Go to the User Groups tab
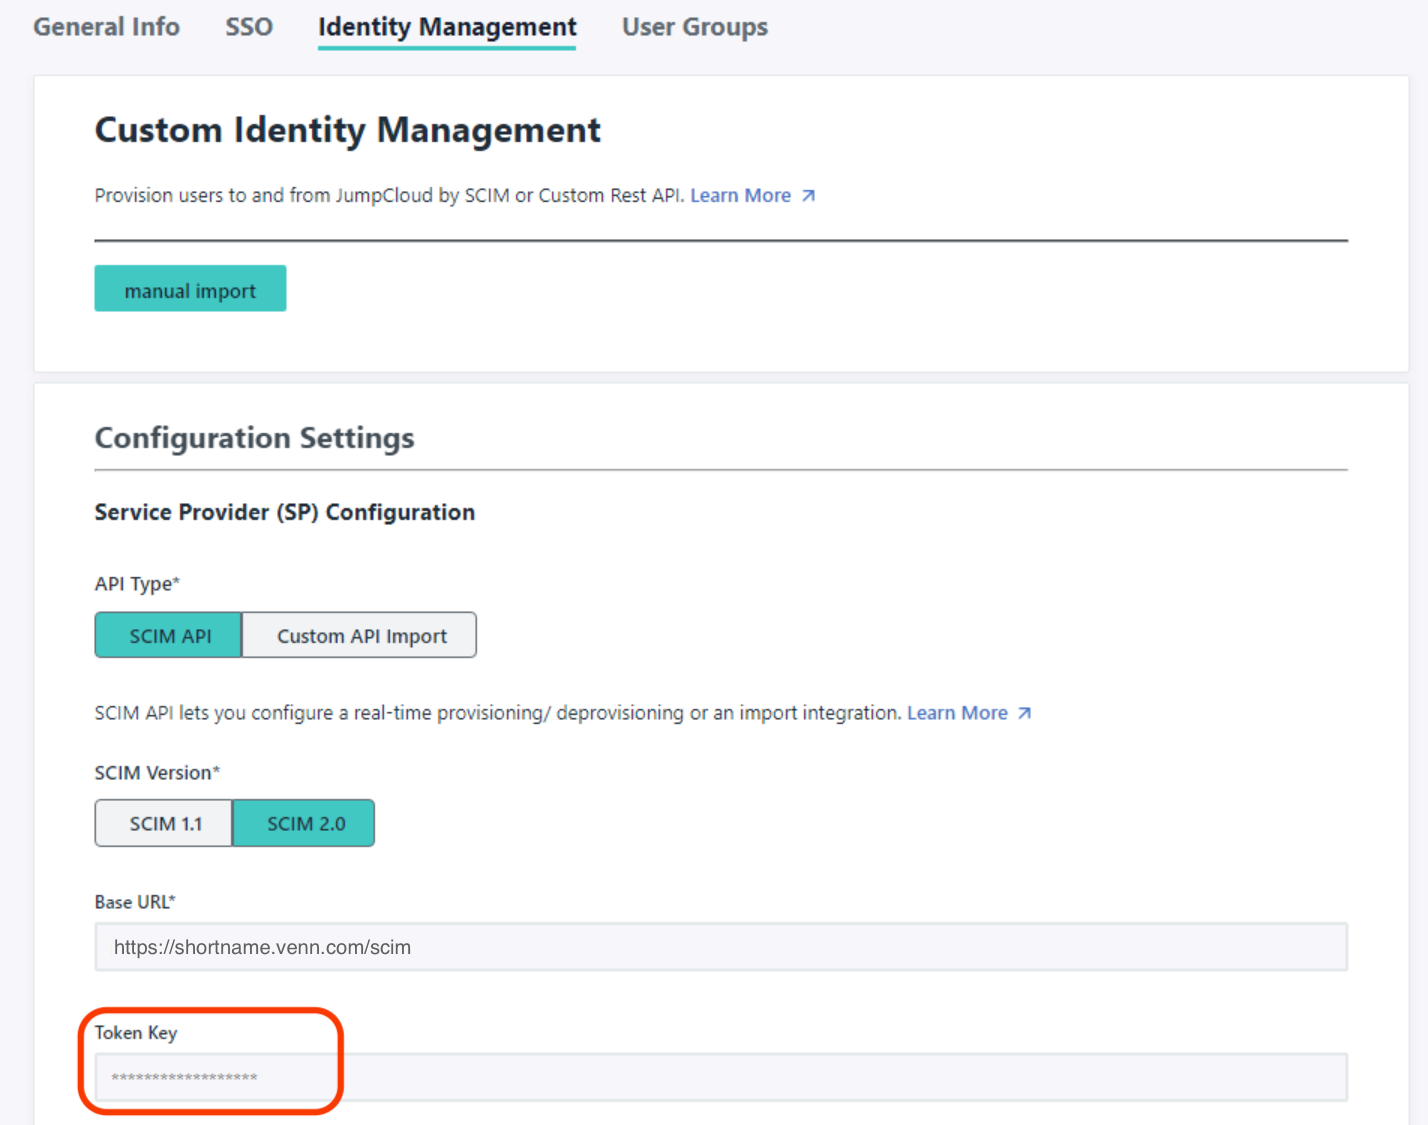 point(695,27)
